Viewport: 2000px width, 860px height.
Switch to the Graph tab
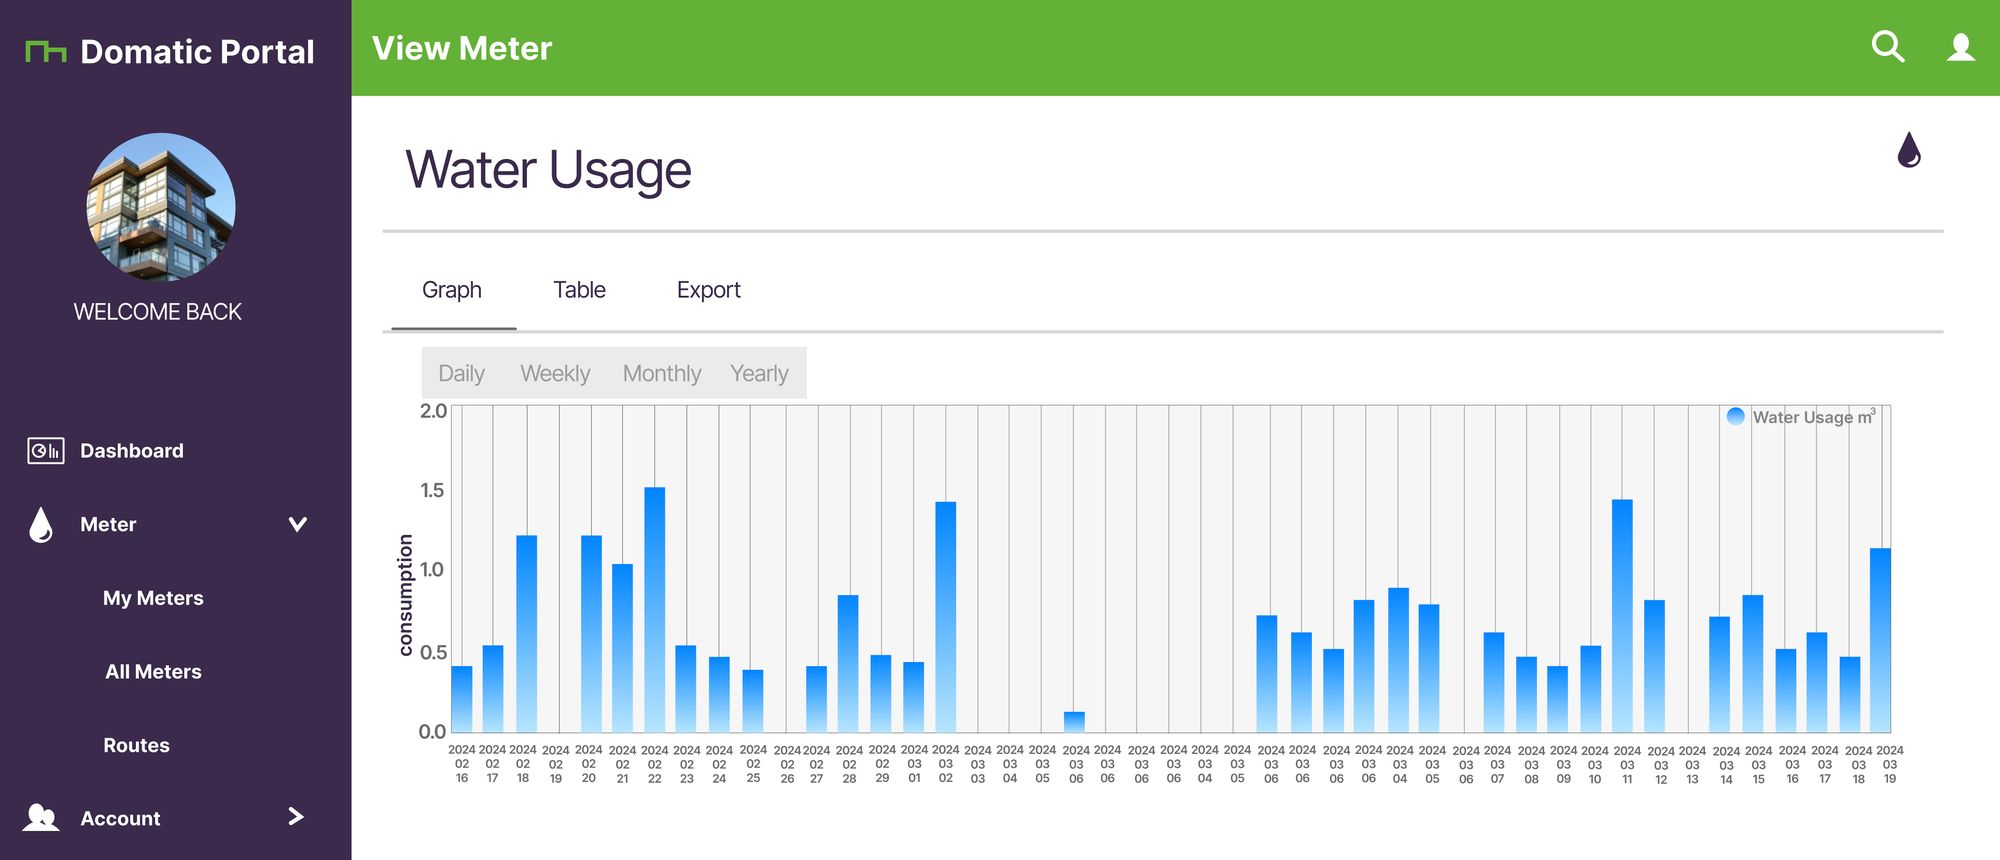(x=452, y=290)
